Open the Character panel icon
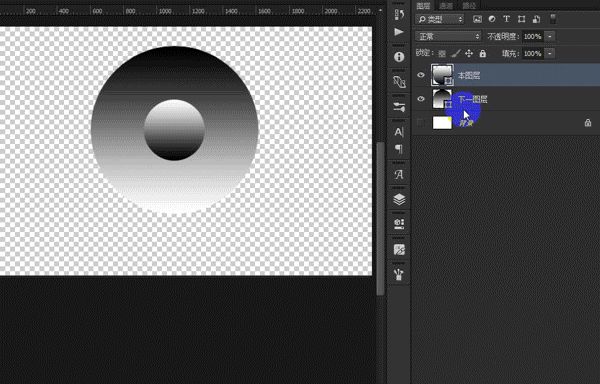The image size is (600, 384). tap(399, 132)
